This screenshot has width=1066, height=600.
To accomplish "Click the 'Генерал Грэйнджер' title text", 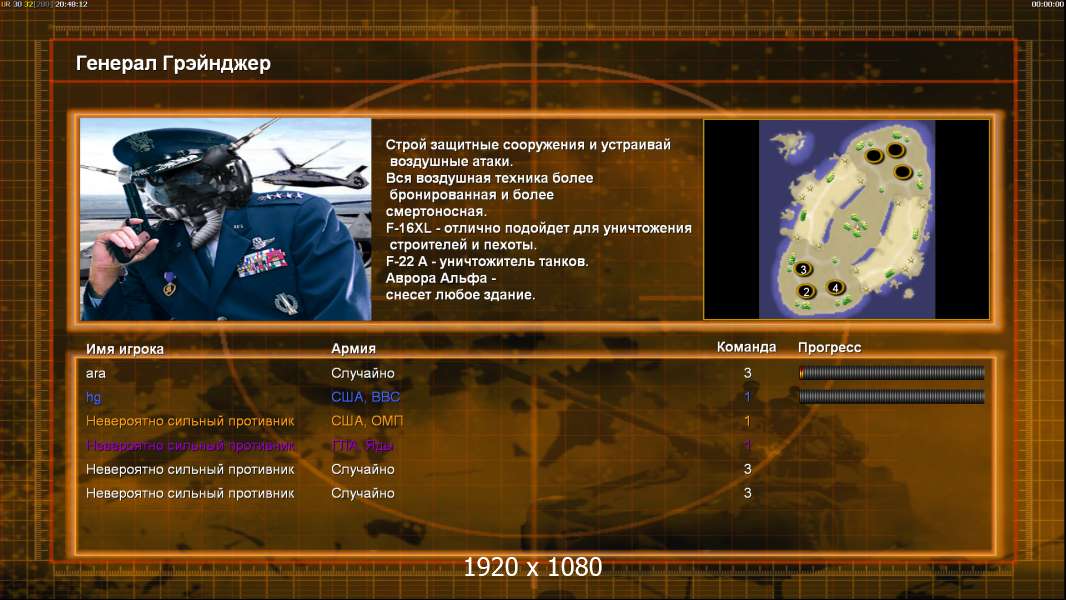I will pos(173,63).
